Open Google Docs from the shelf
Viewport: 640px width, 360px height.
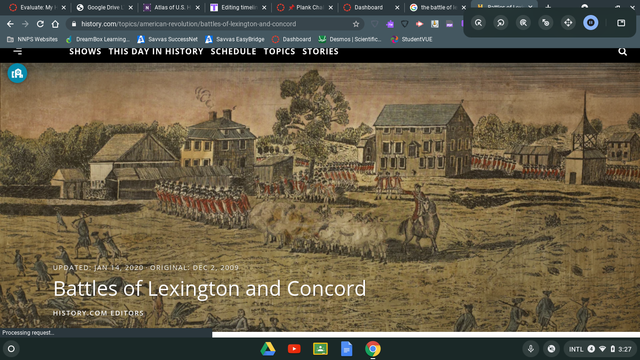[x=346, y=349]
